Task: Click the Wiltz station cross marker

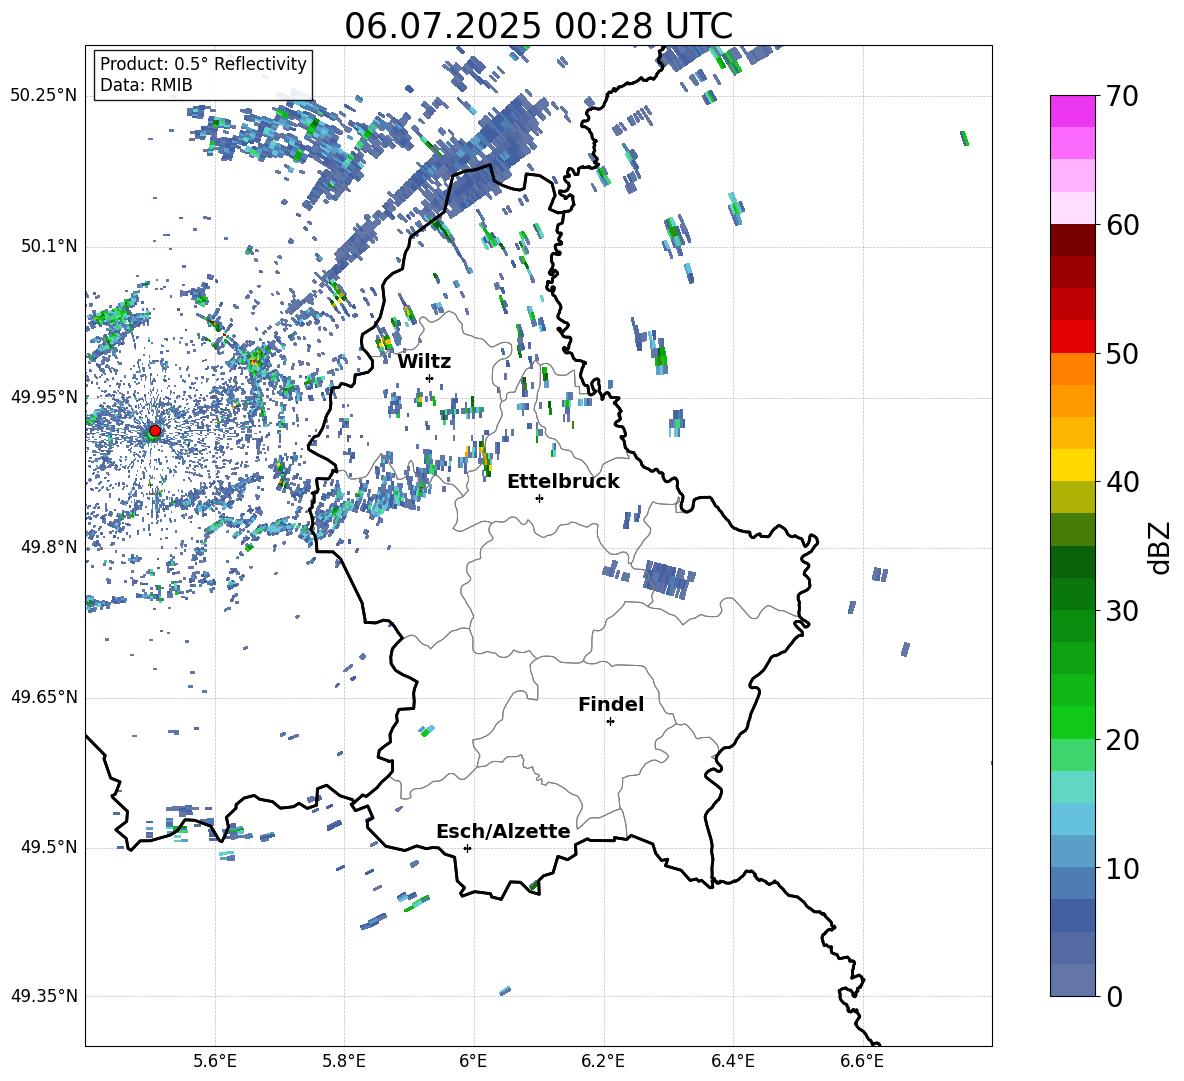Action: [x=430, y=378]
